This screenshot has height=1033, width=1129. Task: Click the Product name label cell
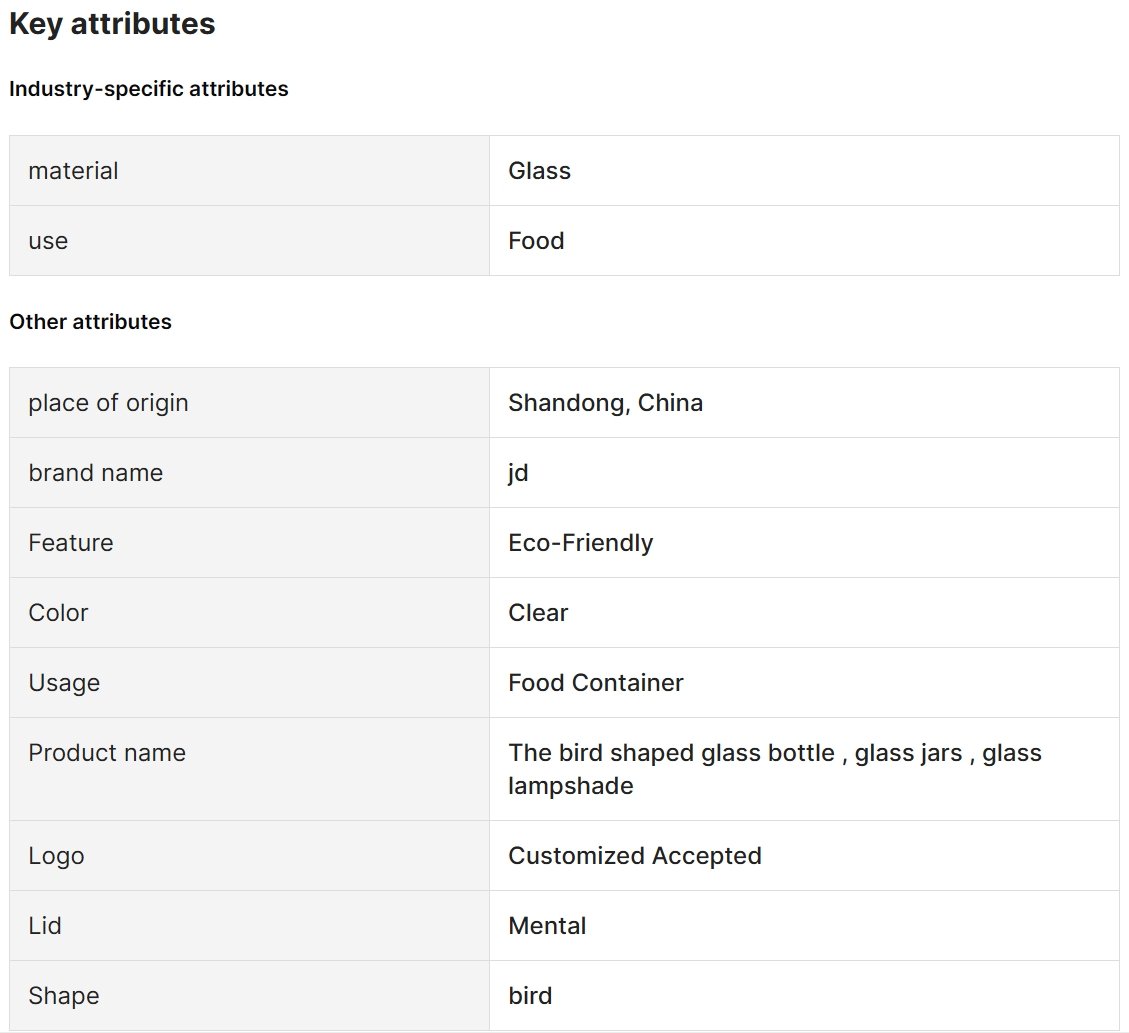pos(249,769)
